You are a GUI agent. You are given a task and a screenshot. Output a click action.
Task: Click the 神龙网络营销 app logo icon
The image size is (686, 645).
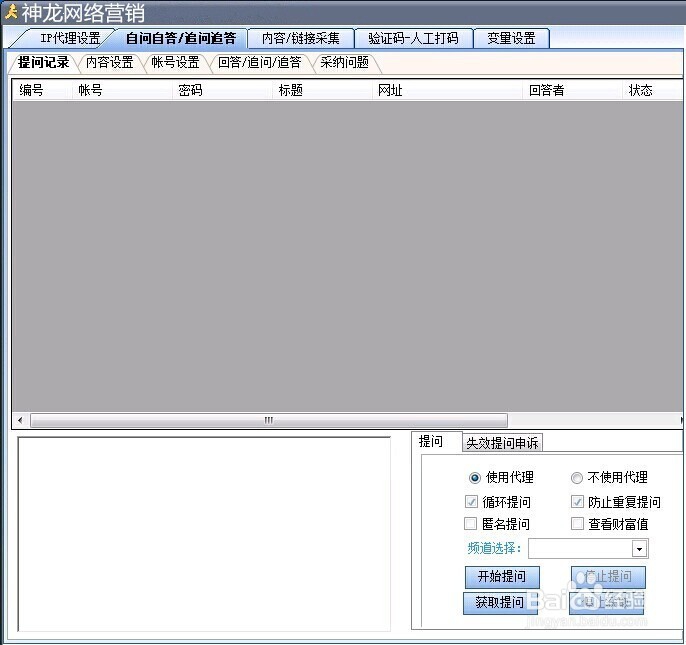pyautogui.click(x=11, y=12)
